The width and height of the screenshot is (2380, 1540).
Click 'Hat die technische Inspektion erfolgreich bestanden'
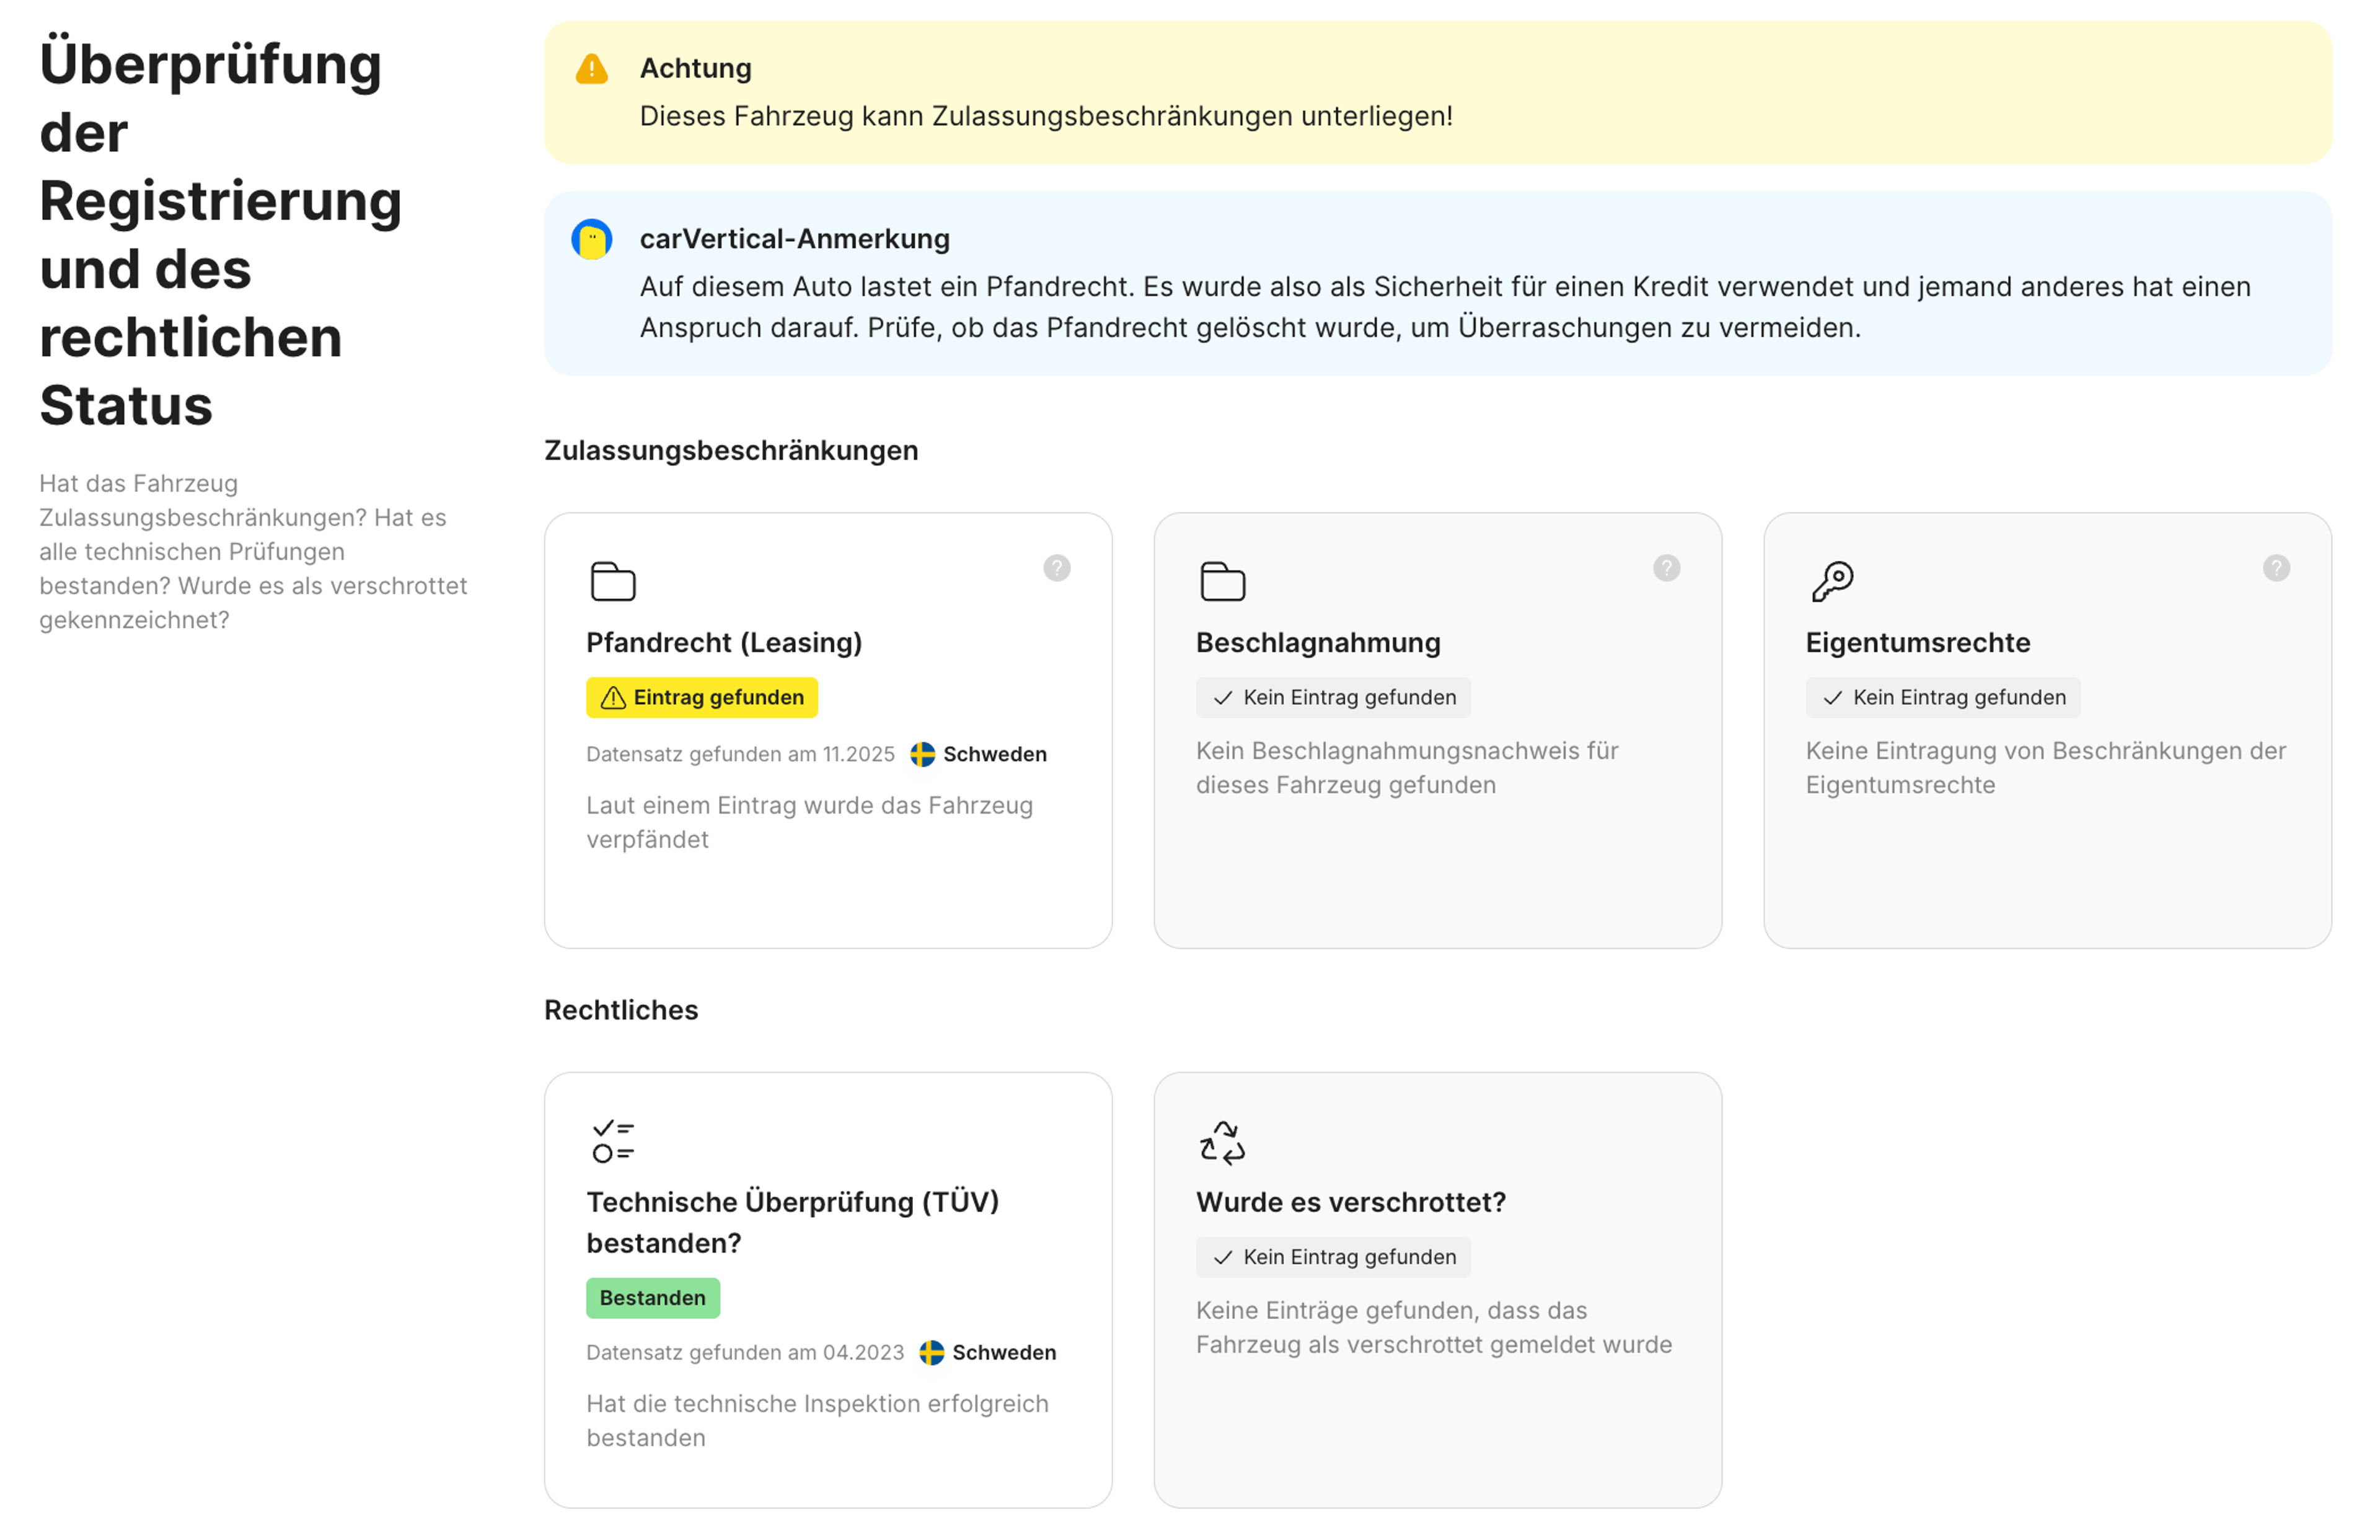pyautogui.click(x=817, y=1421)
